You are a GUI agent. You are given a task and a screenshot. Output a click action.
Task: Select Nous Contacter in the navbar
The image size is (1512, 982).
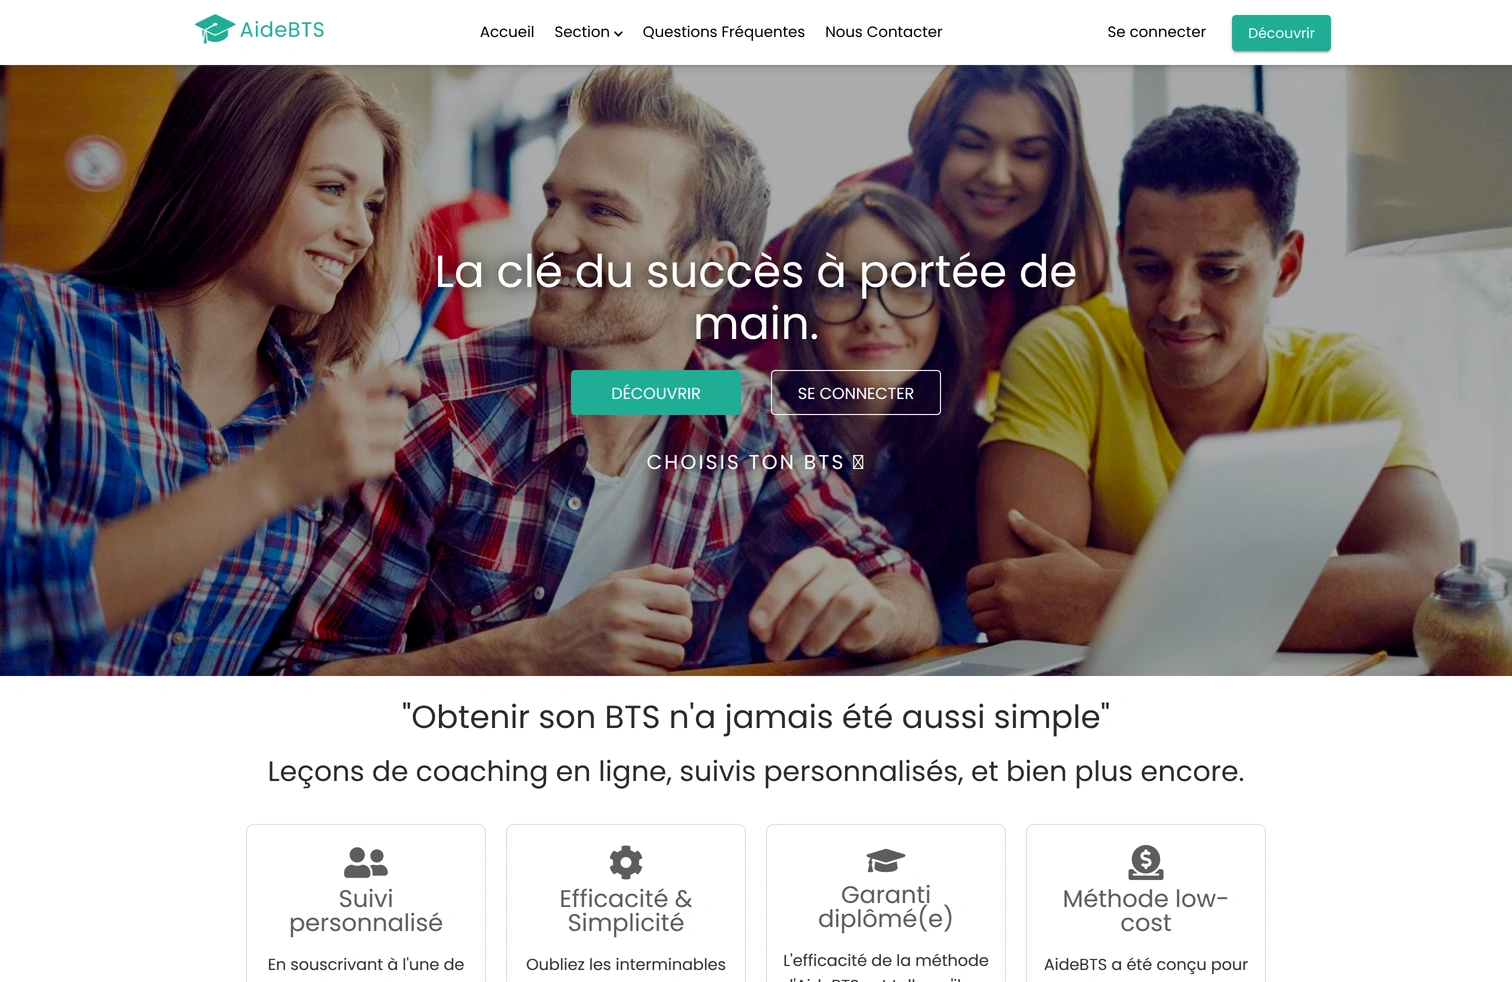click(884, 32)
